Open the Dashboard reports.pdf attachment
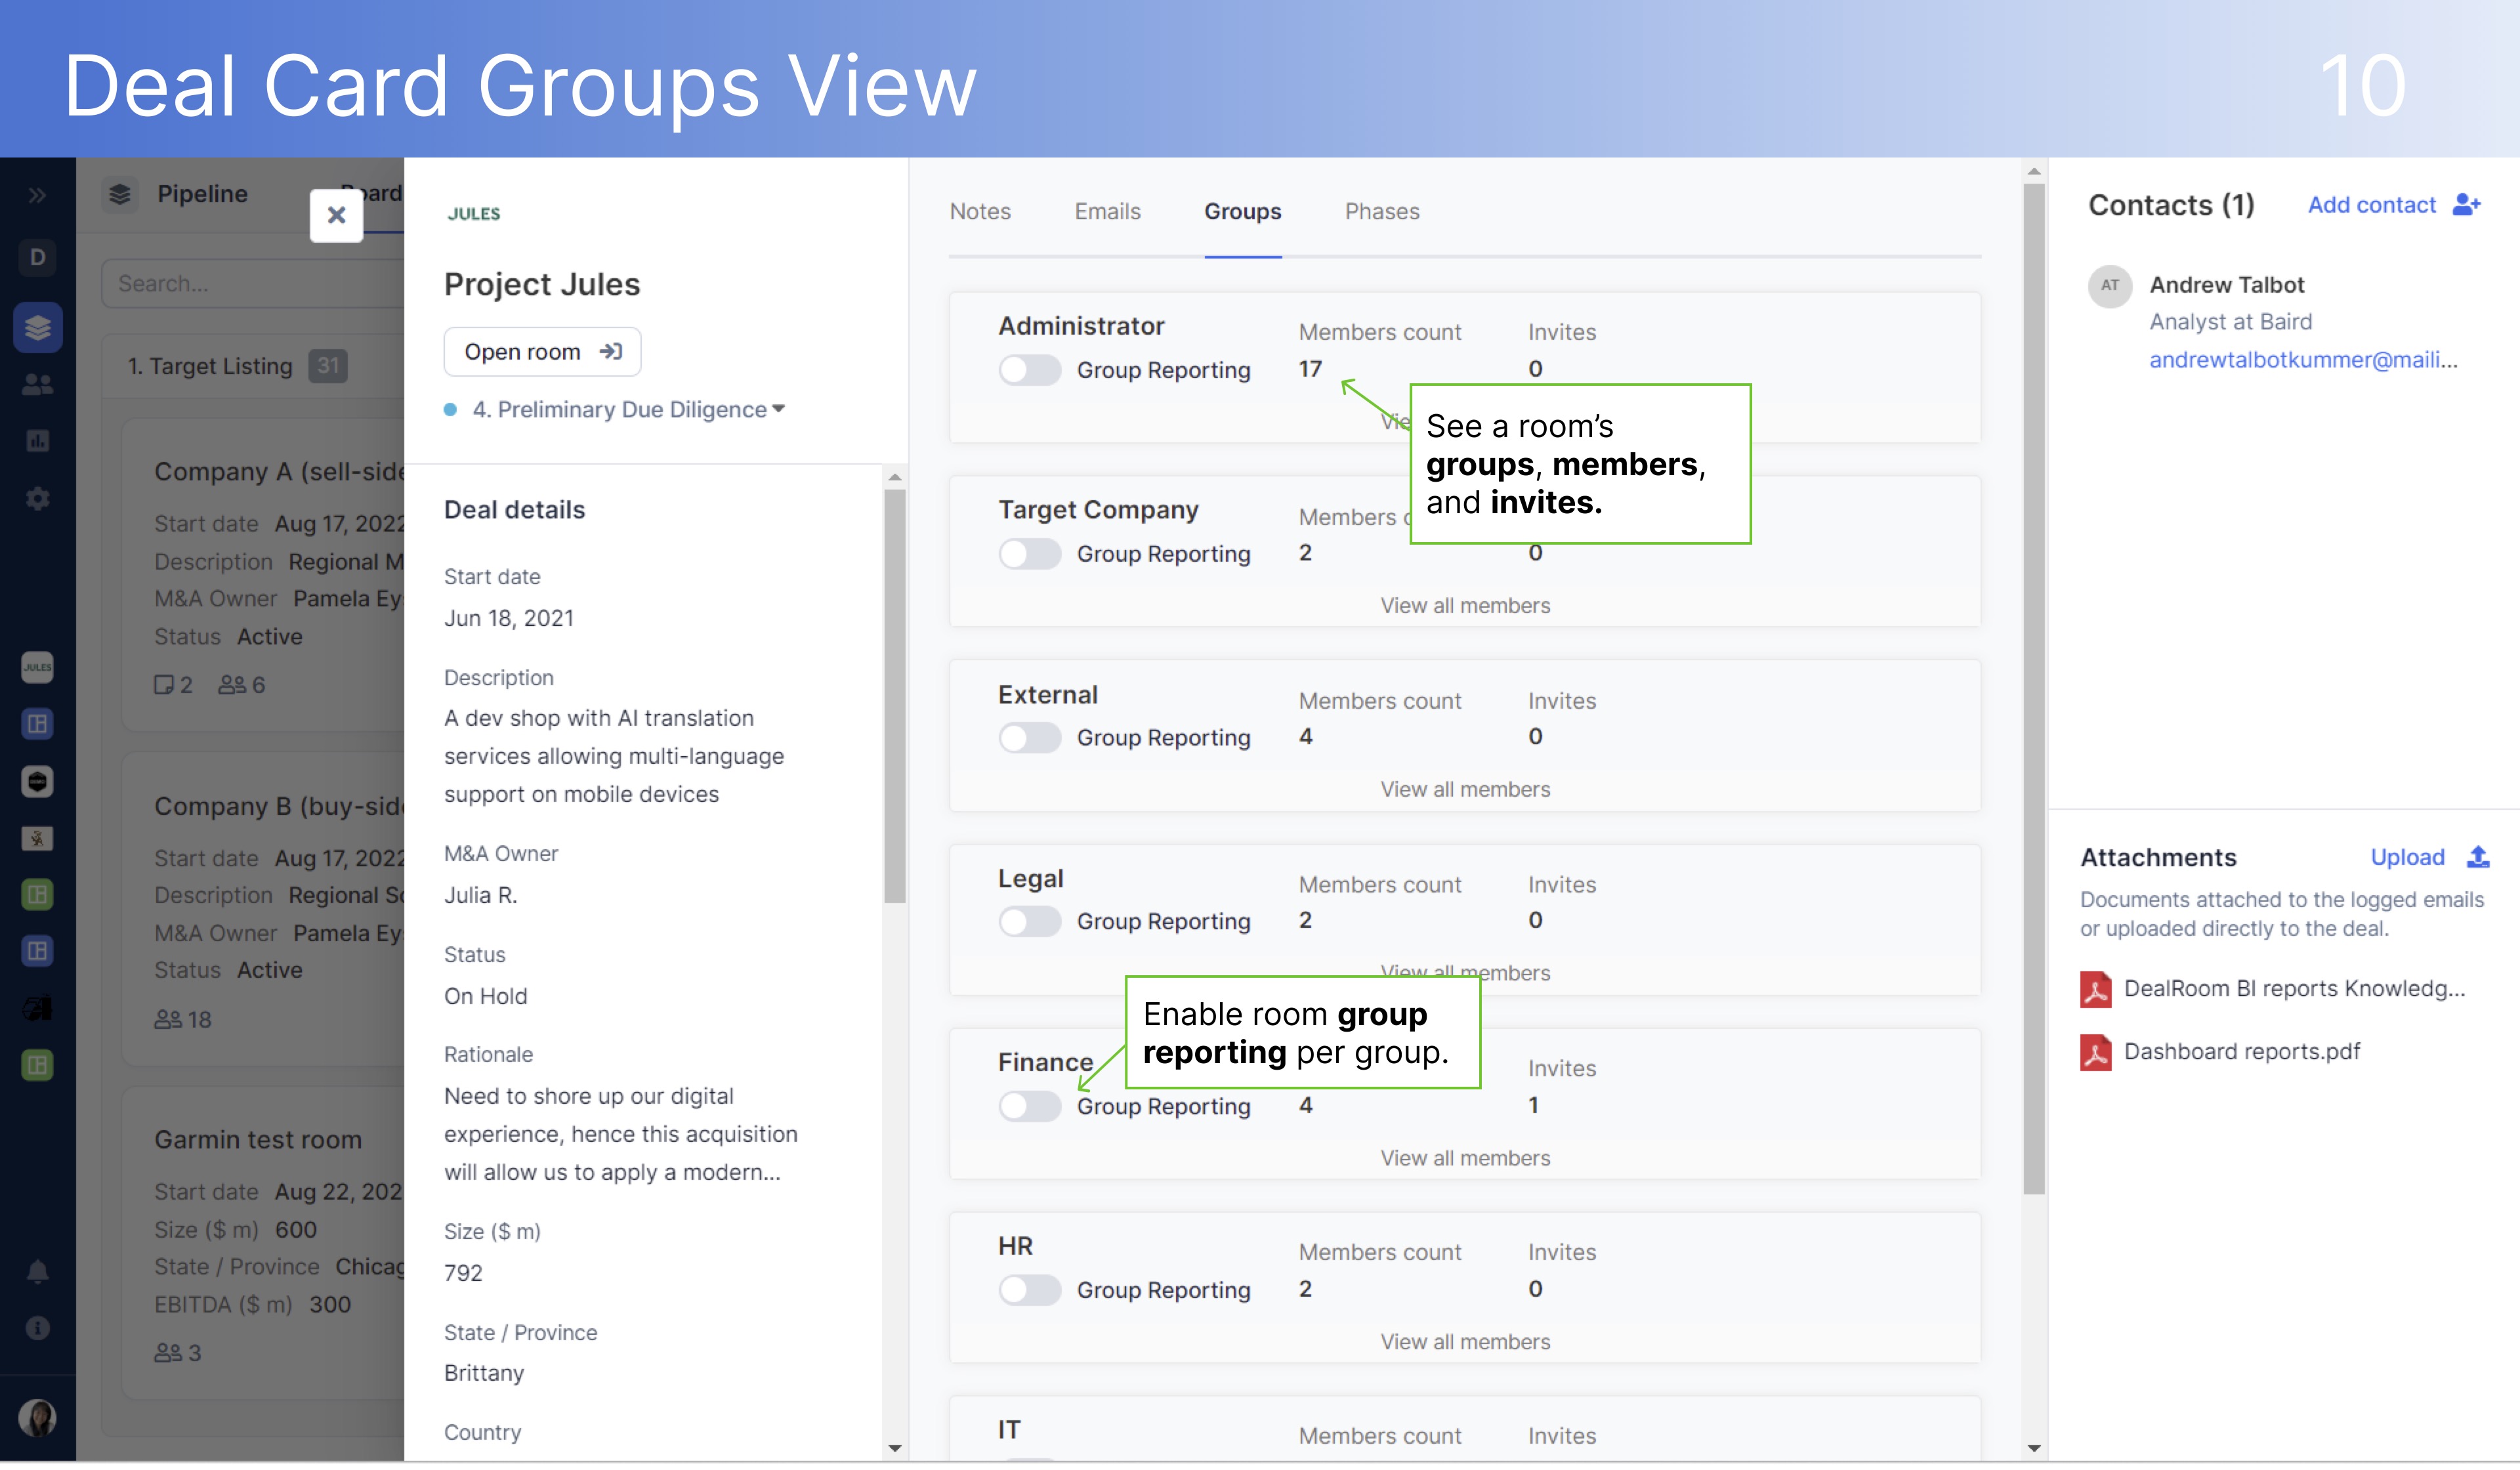Screen dimensions: 2520x1470 pyautogui.click(x=2242, y=1051)
